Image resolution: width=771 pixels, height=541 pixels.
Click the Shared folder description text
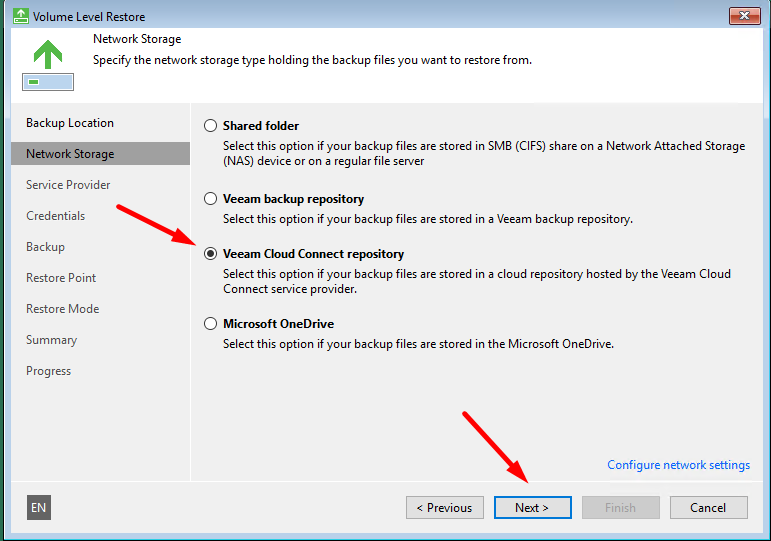pyautogui.click(x=484, y=153)
